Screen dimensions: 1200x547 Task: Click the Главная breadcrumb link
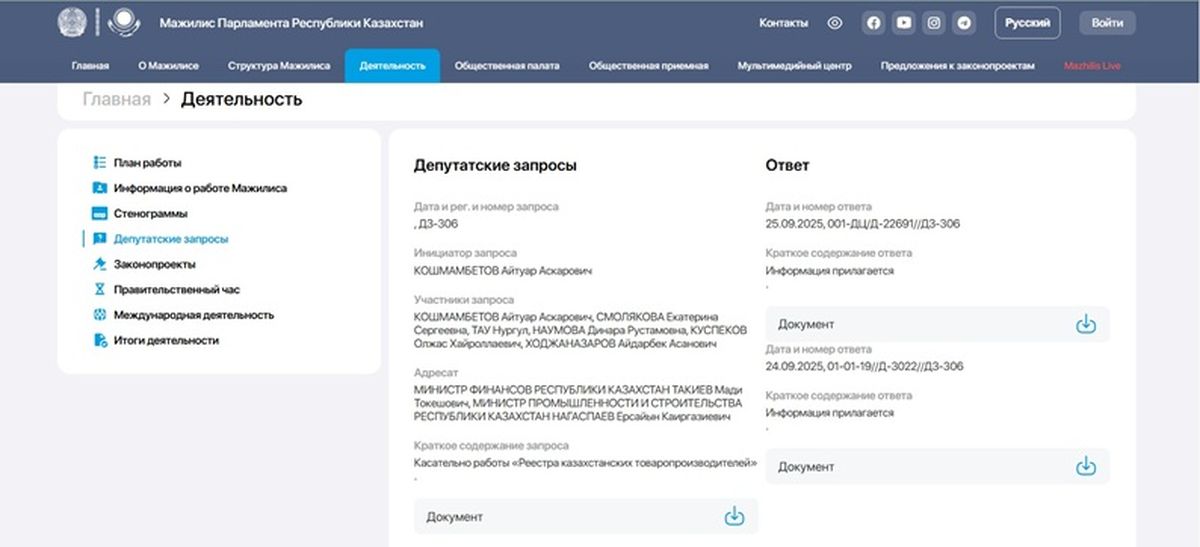click(x=117, y=99)
